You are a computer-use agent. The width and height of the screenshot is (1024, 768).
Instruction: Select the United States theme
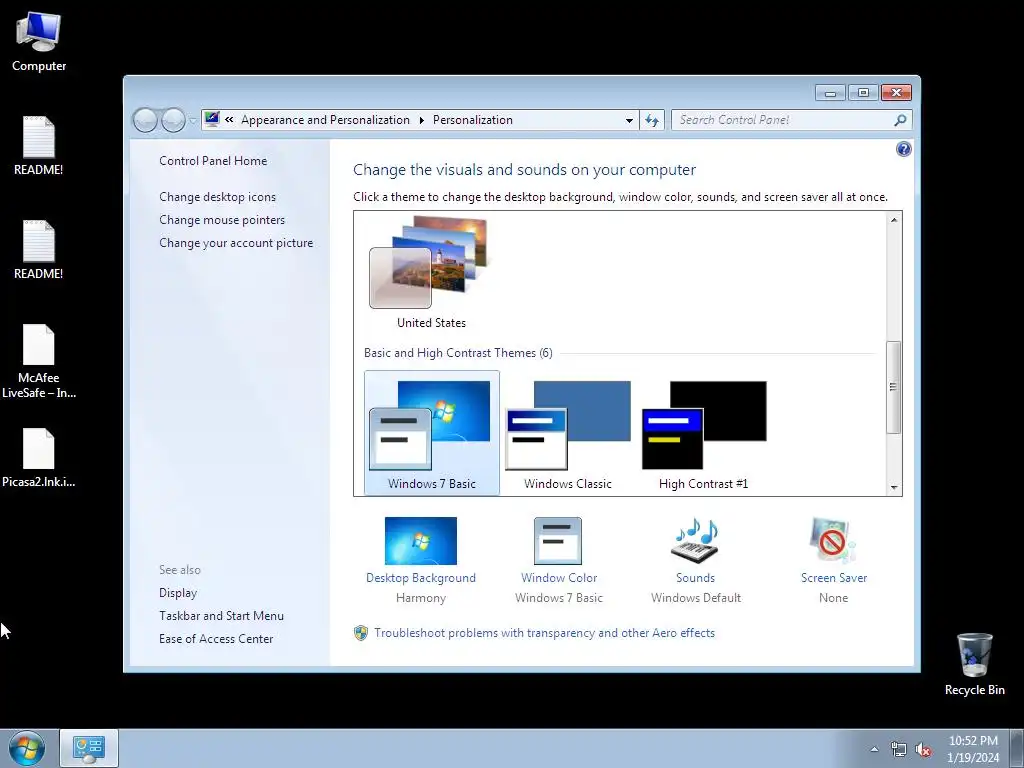(x=432, y=273)
